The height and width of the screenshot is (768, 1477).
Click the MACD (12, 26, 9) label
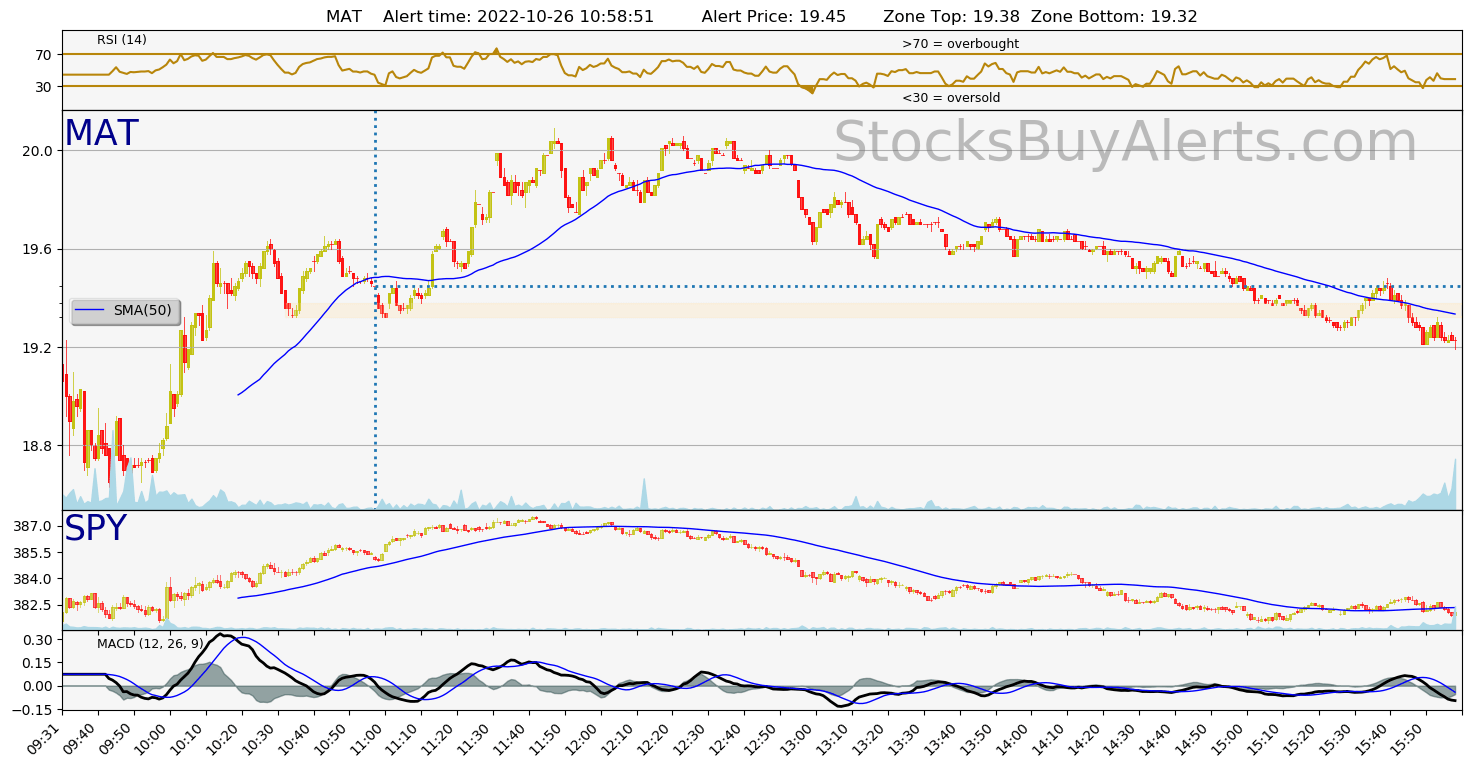point(150,643)
